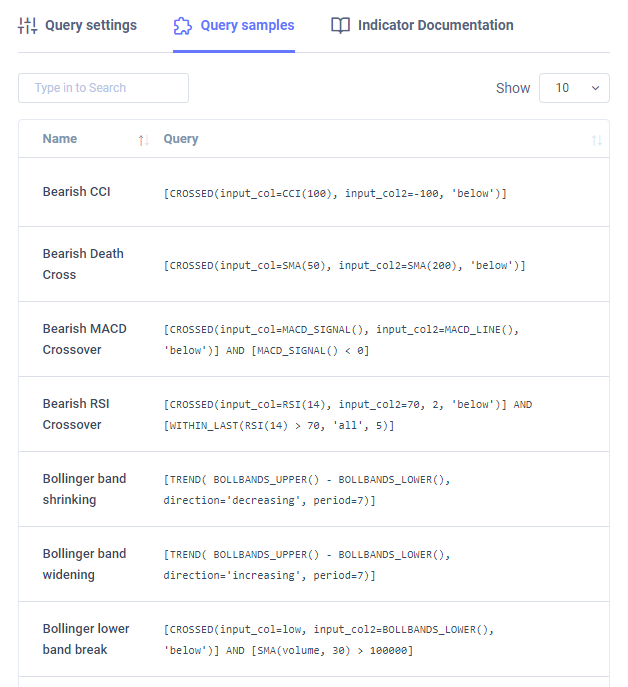Pick the Bollinger band widening sample
The width and height of the screenshot is (628, 687).
314,564
